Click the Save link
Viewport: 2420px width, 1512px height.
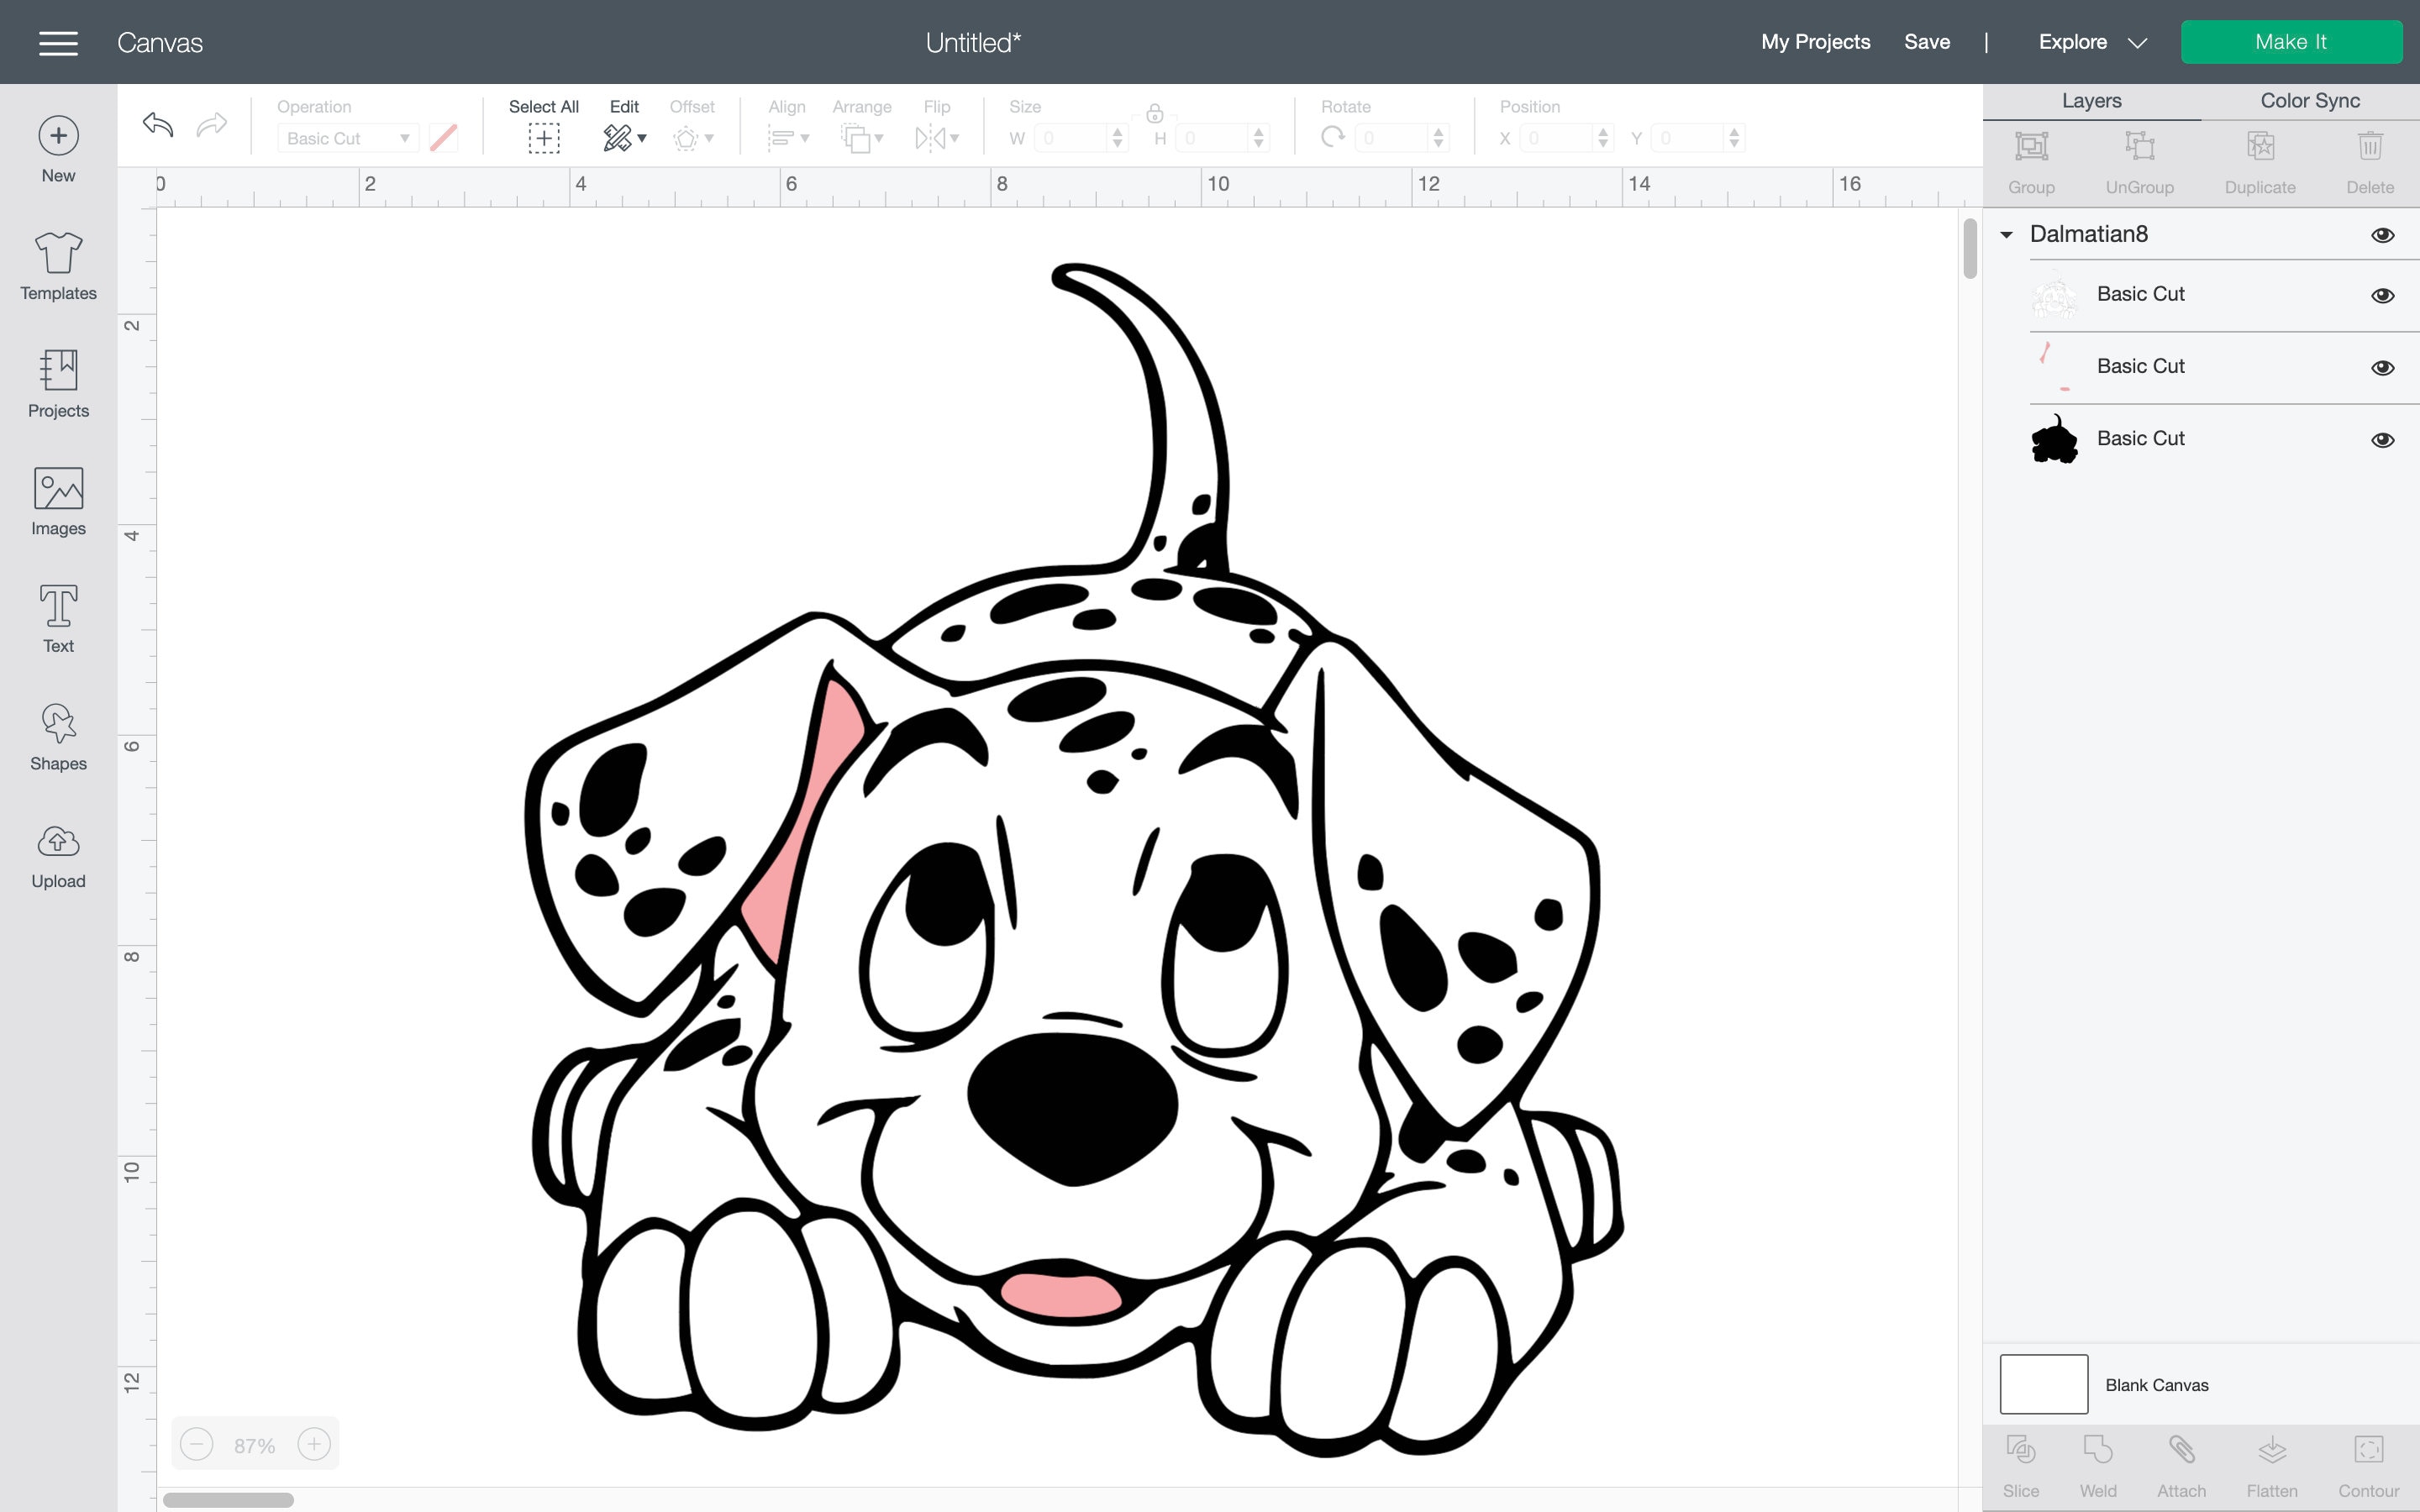1927,42
